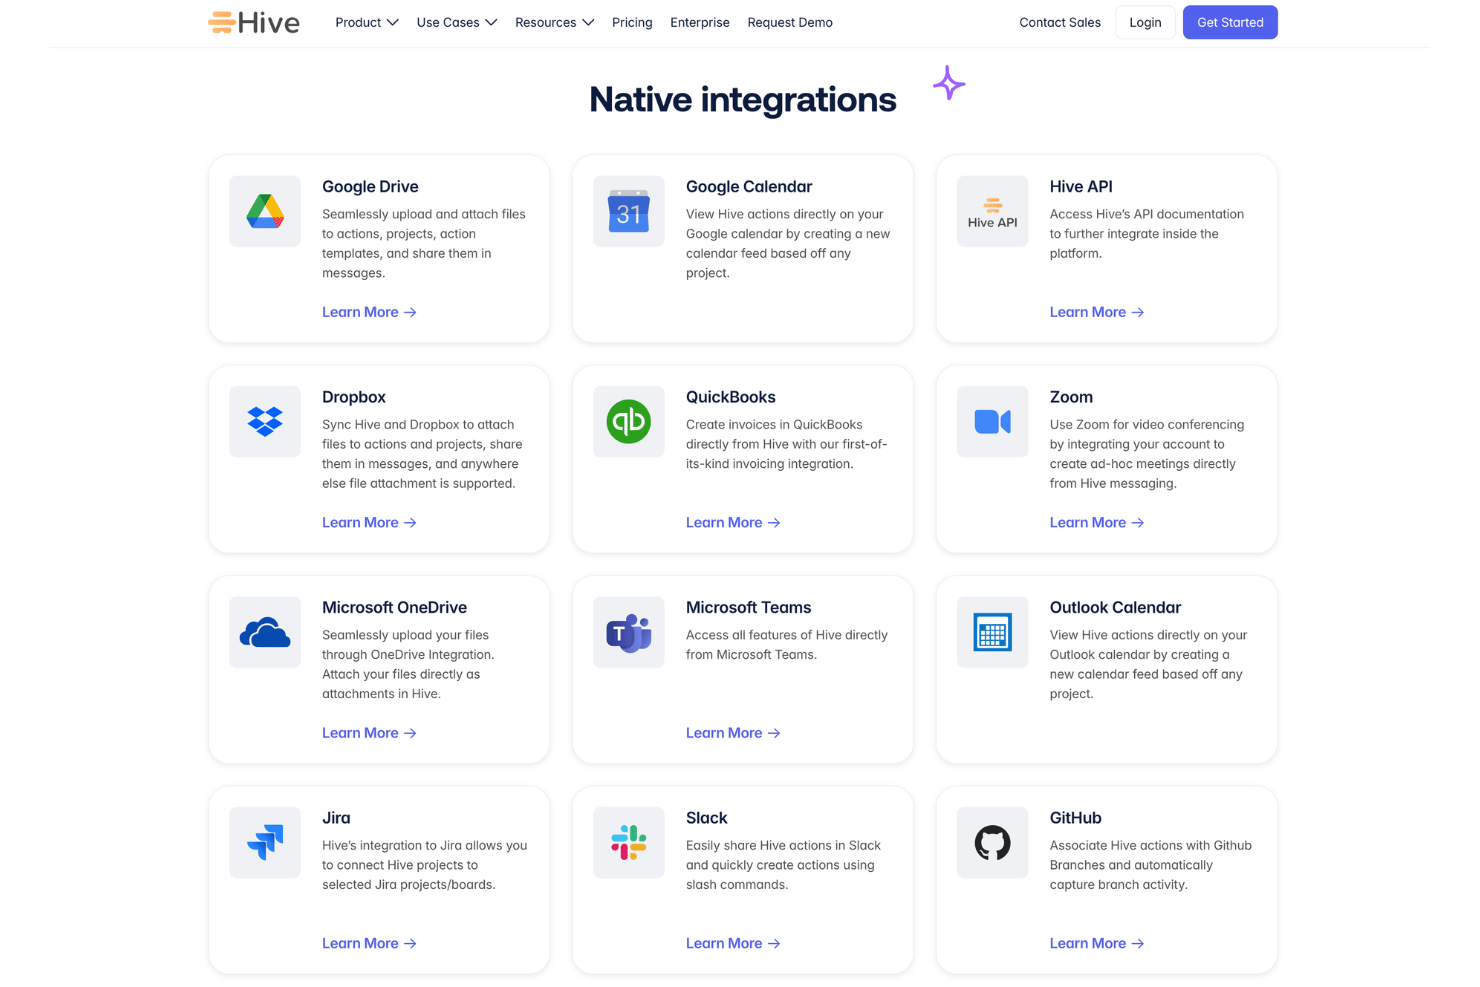Open Learn More for Google Drive
The image size is (1480, 987).
click(369, 312)
